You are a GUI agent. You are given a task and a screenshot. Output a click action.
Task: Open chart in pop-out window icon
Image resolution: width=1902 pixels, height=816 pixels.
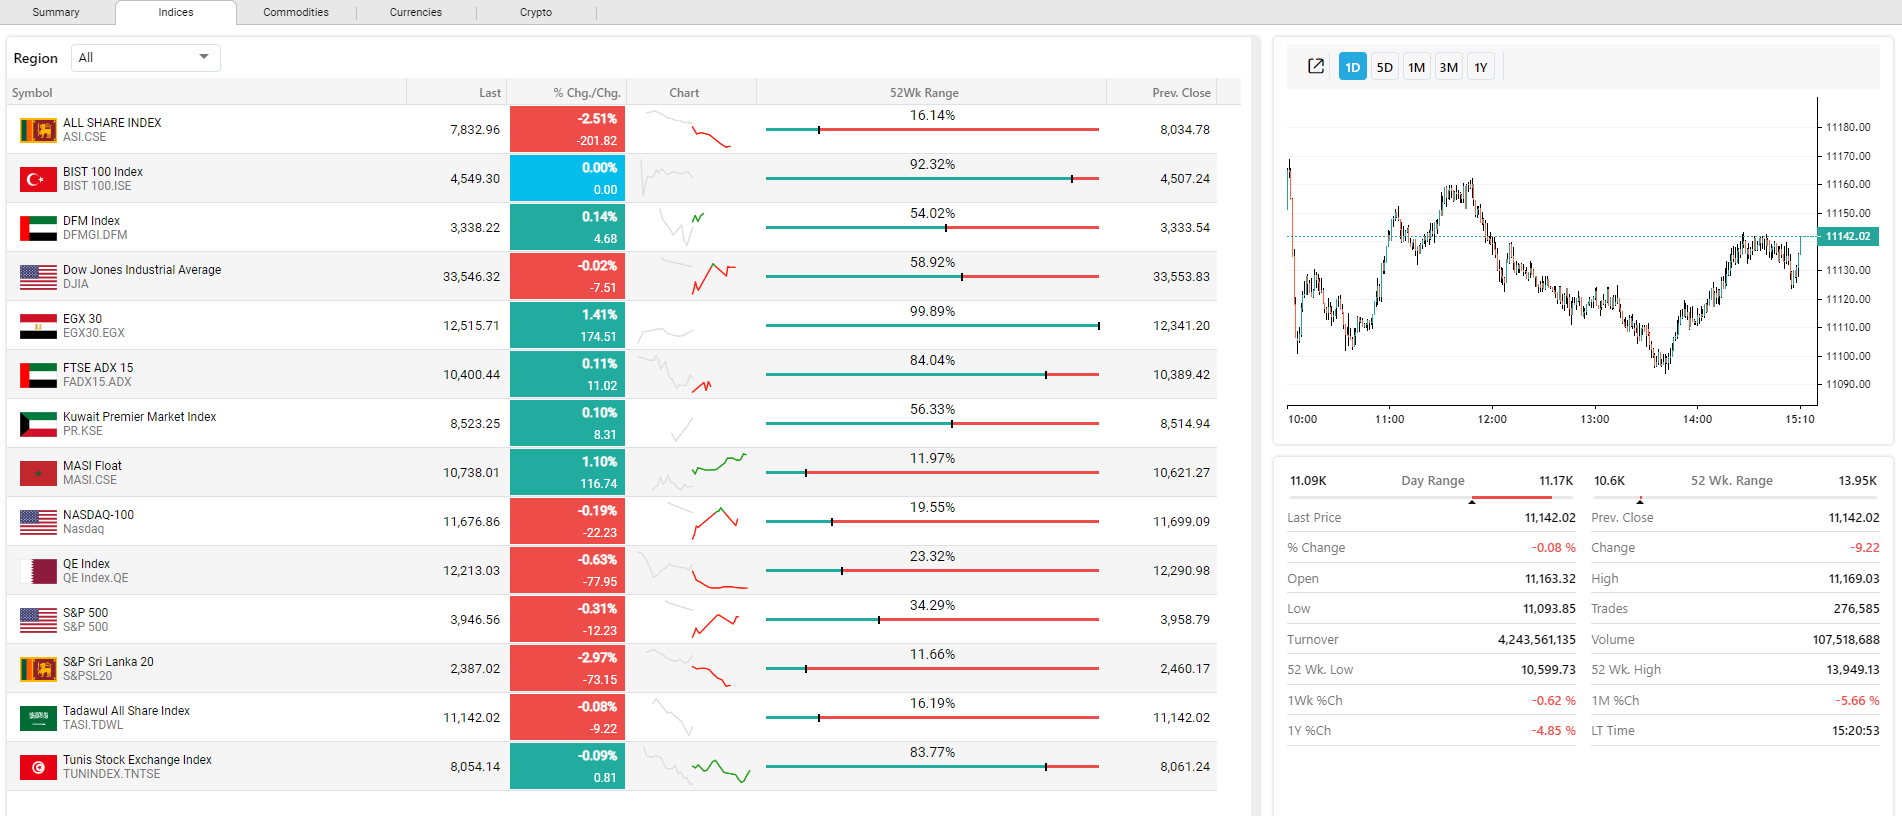point(1316,66)
